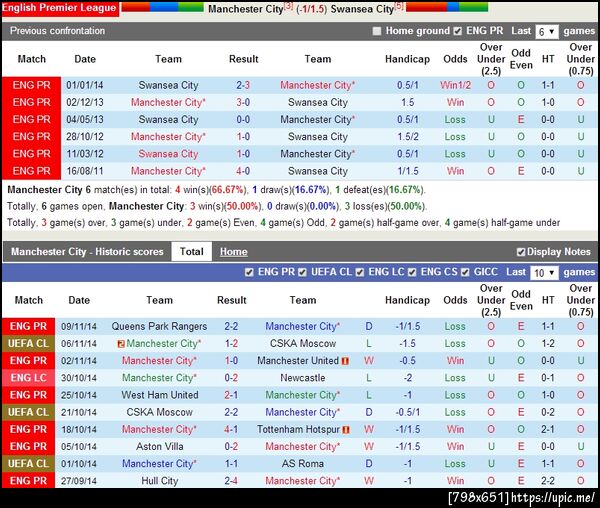Click Aston Villa team name
Screen dimensions: 600x508
pos(160,446)
